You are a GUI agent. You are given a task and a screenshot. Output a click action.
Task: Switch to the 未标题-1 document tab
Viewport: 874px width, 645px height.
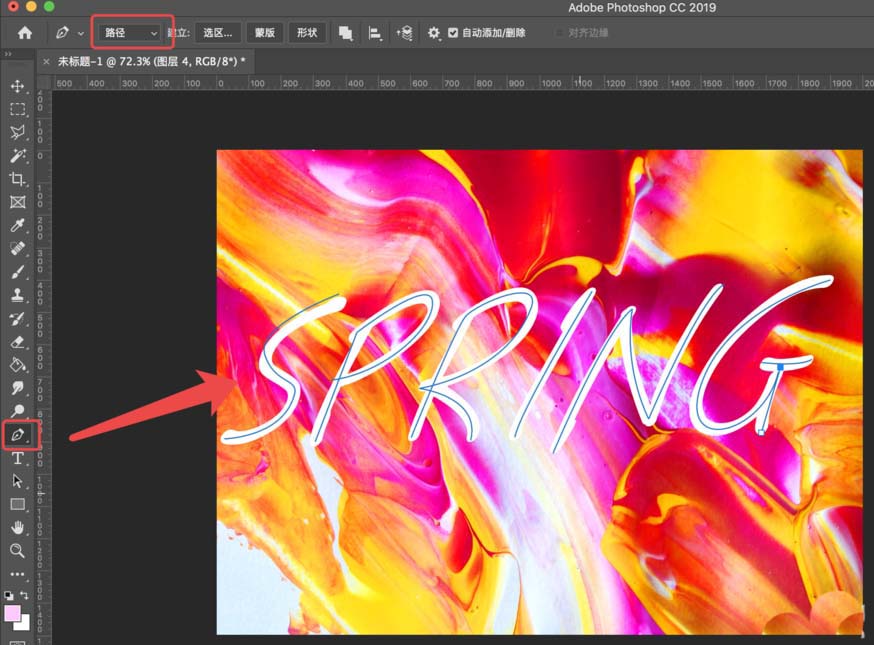150,61
